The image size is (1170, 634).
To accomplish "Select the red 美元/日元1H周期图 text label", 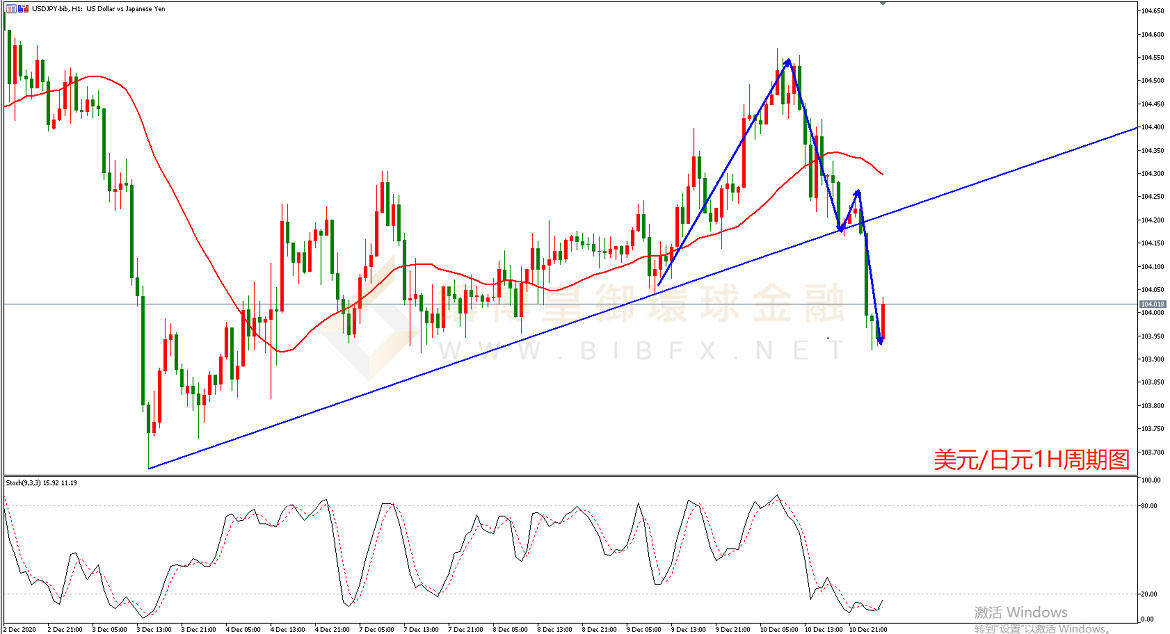I will (x=1030, y=459).
